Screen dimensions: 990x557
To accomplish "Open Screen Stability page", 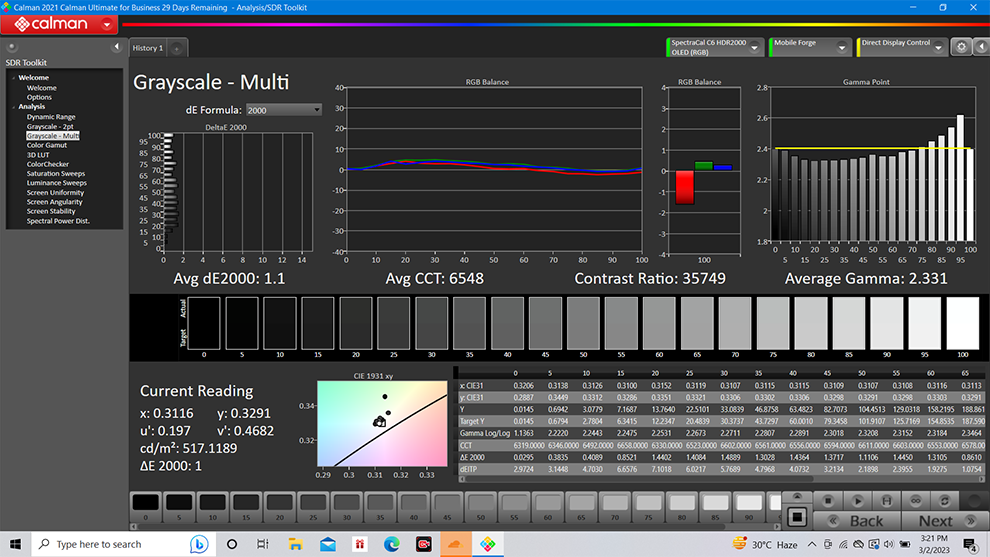I will (51, 212).
